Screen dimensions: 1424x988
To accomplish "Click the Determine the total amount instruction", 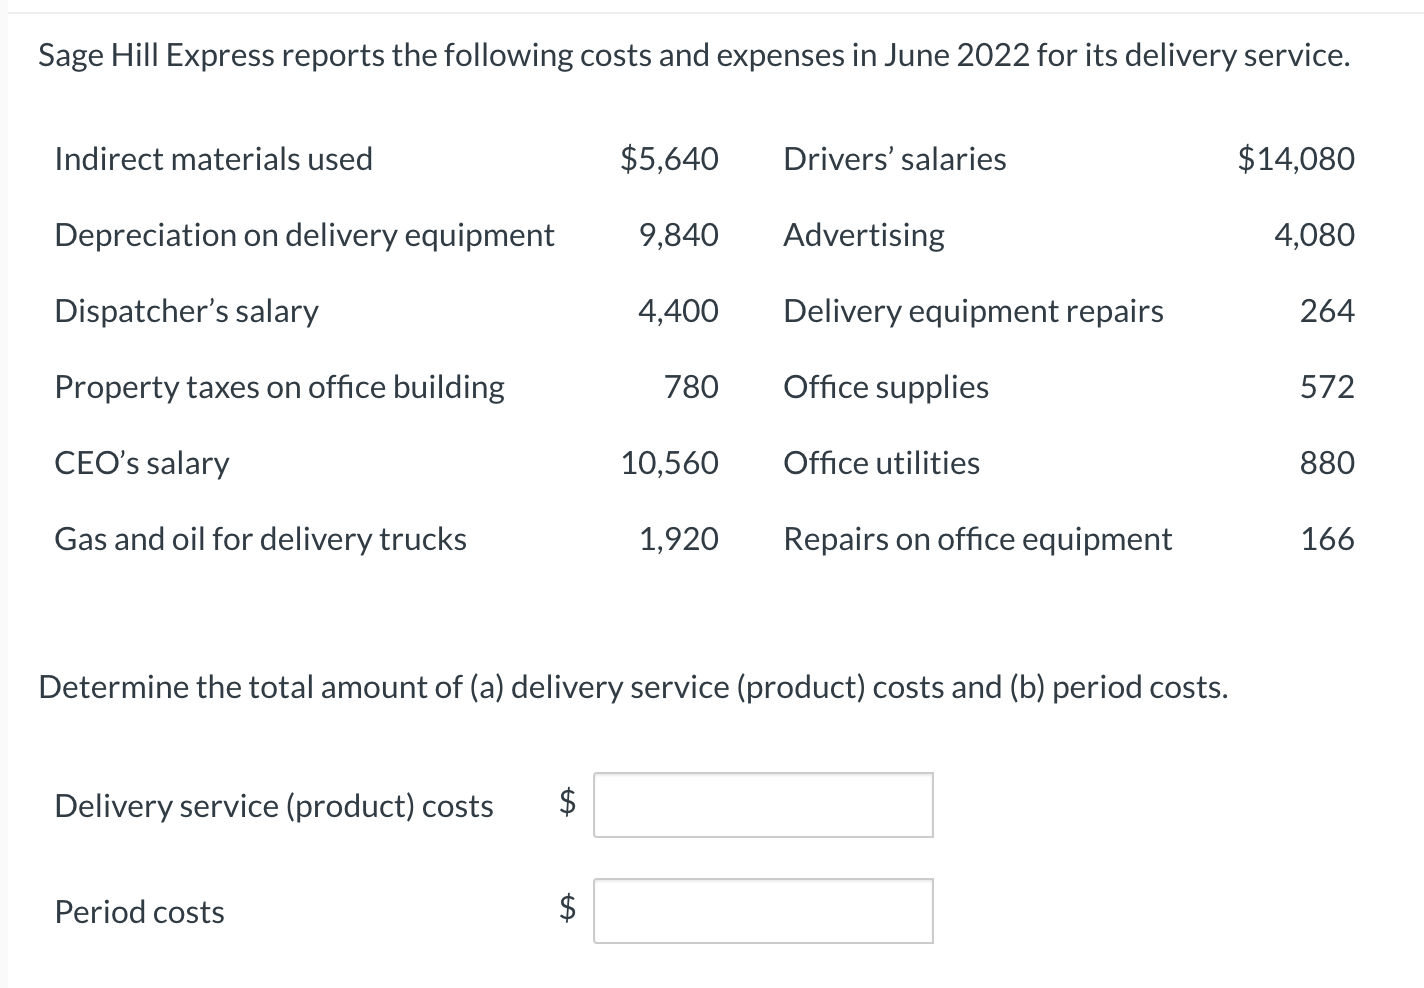I will point(633,687).
